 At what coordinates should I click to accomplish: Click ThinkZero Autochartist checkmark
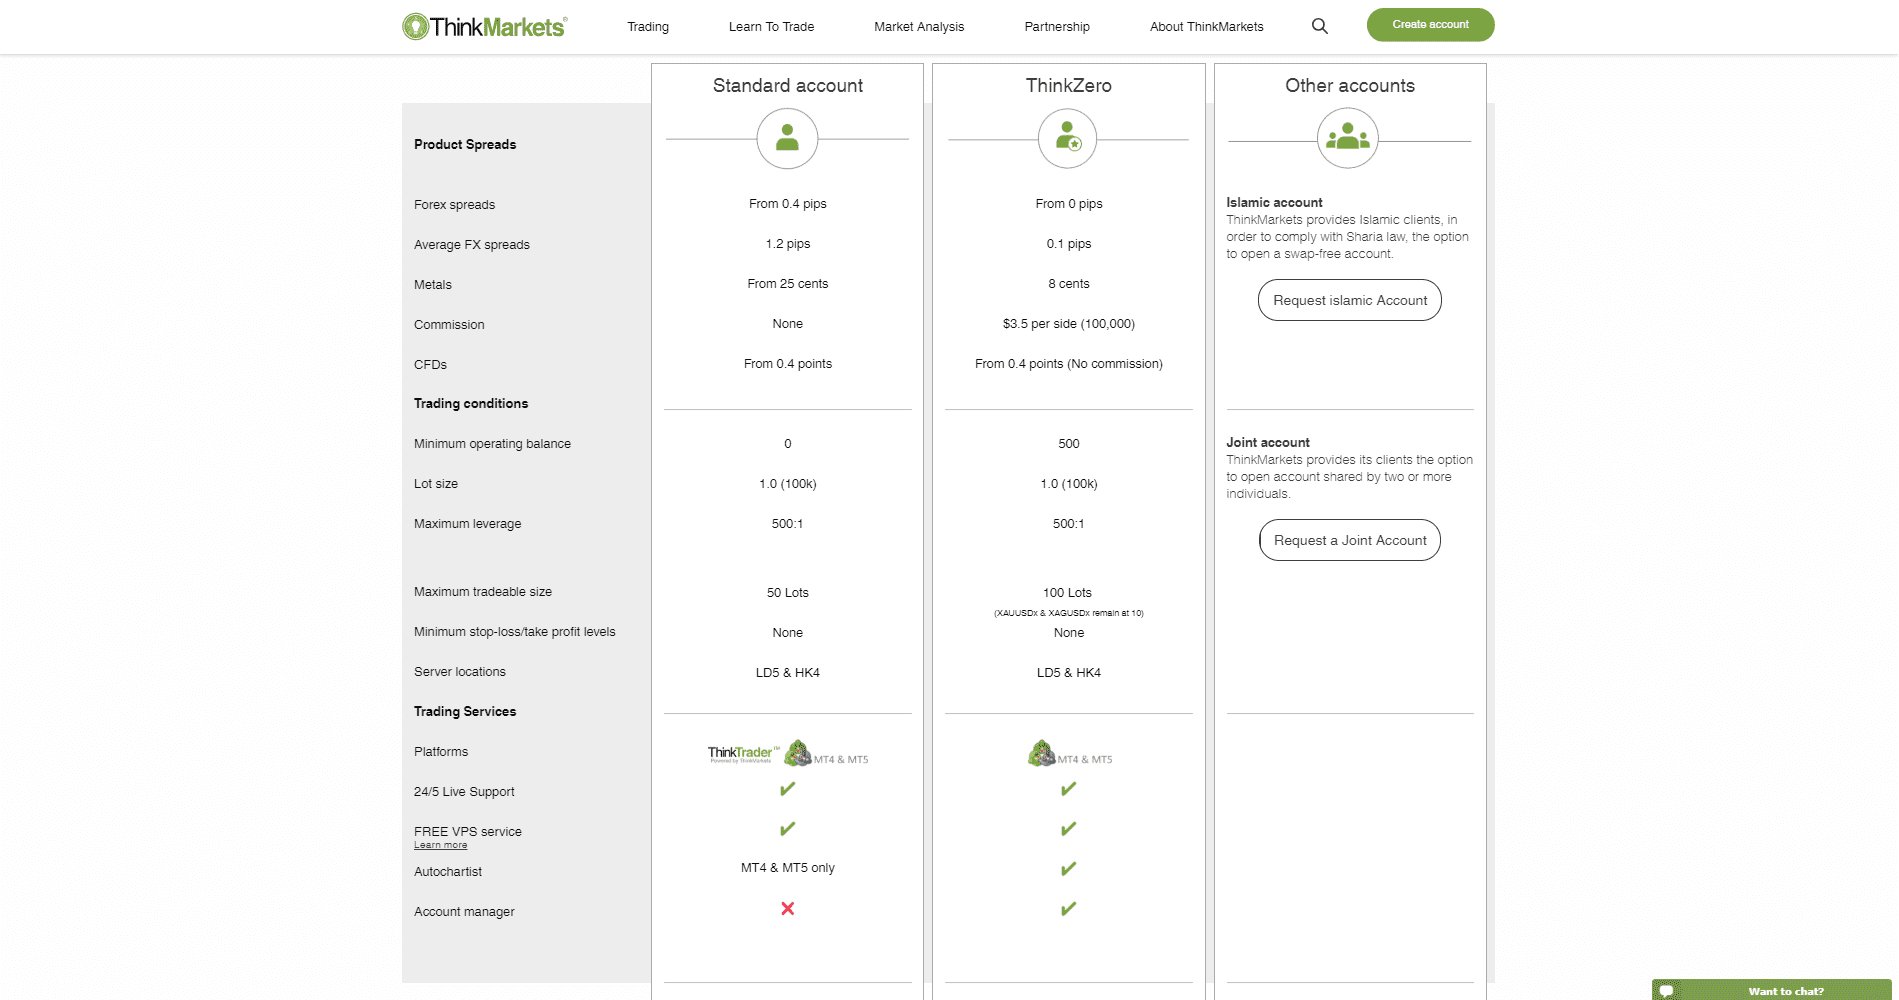pyautogui.click(x=1069, y=869)
